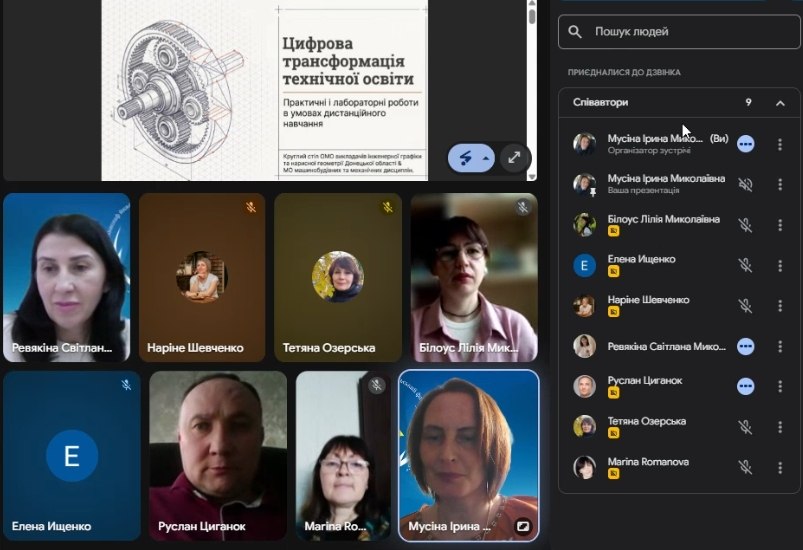This screenshot has width=803, height=550.
Task: Click the presentation's vertical scrollbar
Action: (532, 90)
